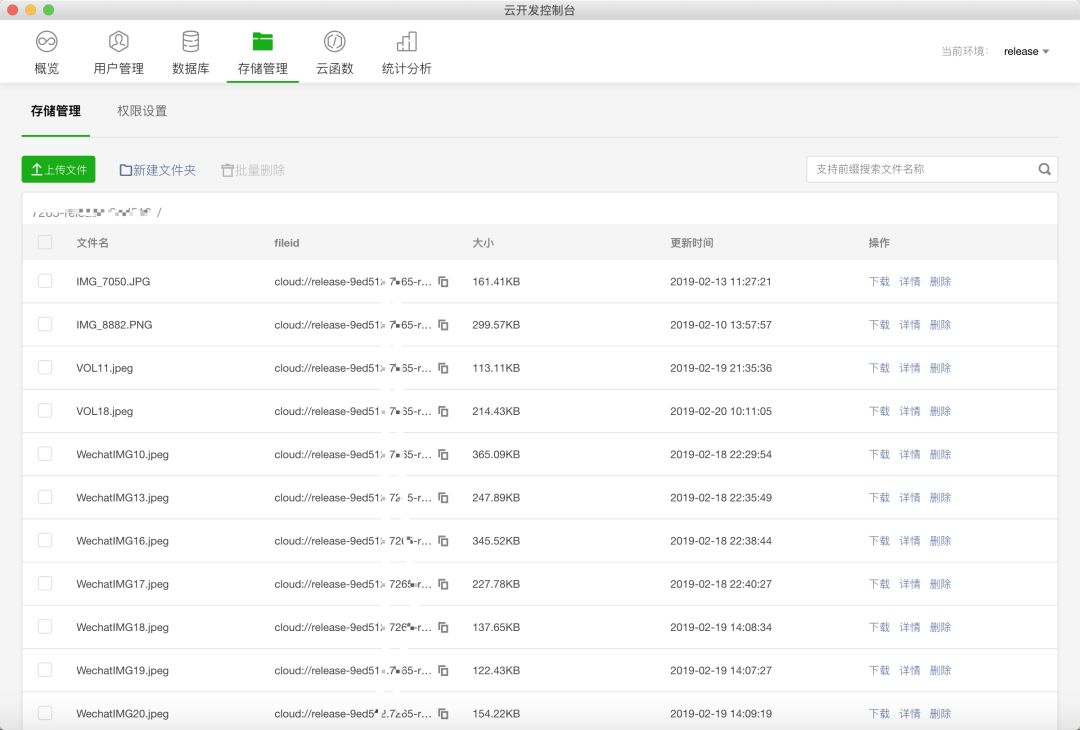Open 用户管理 user management

[x=118, y=53]
